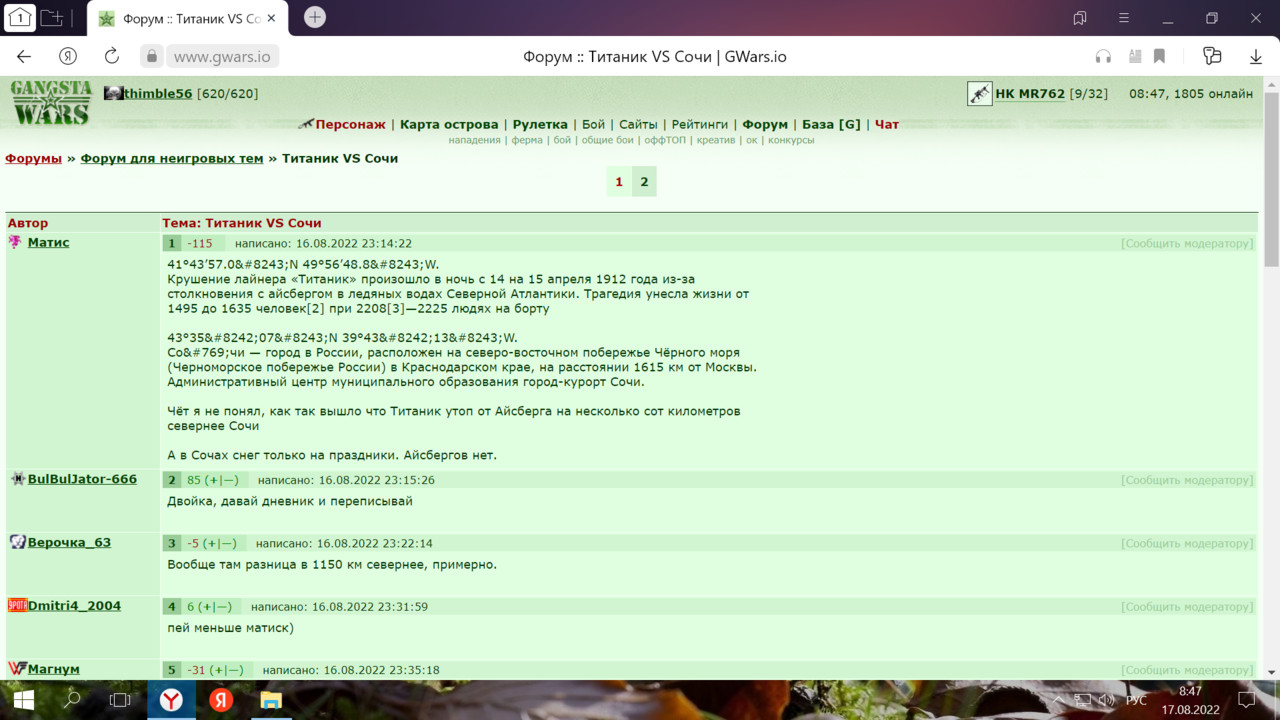Go to Карта острова
1280x720 pixels.
click(449, 125)
